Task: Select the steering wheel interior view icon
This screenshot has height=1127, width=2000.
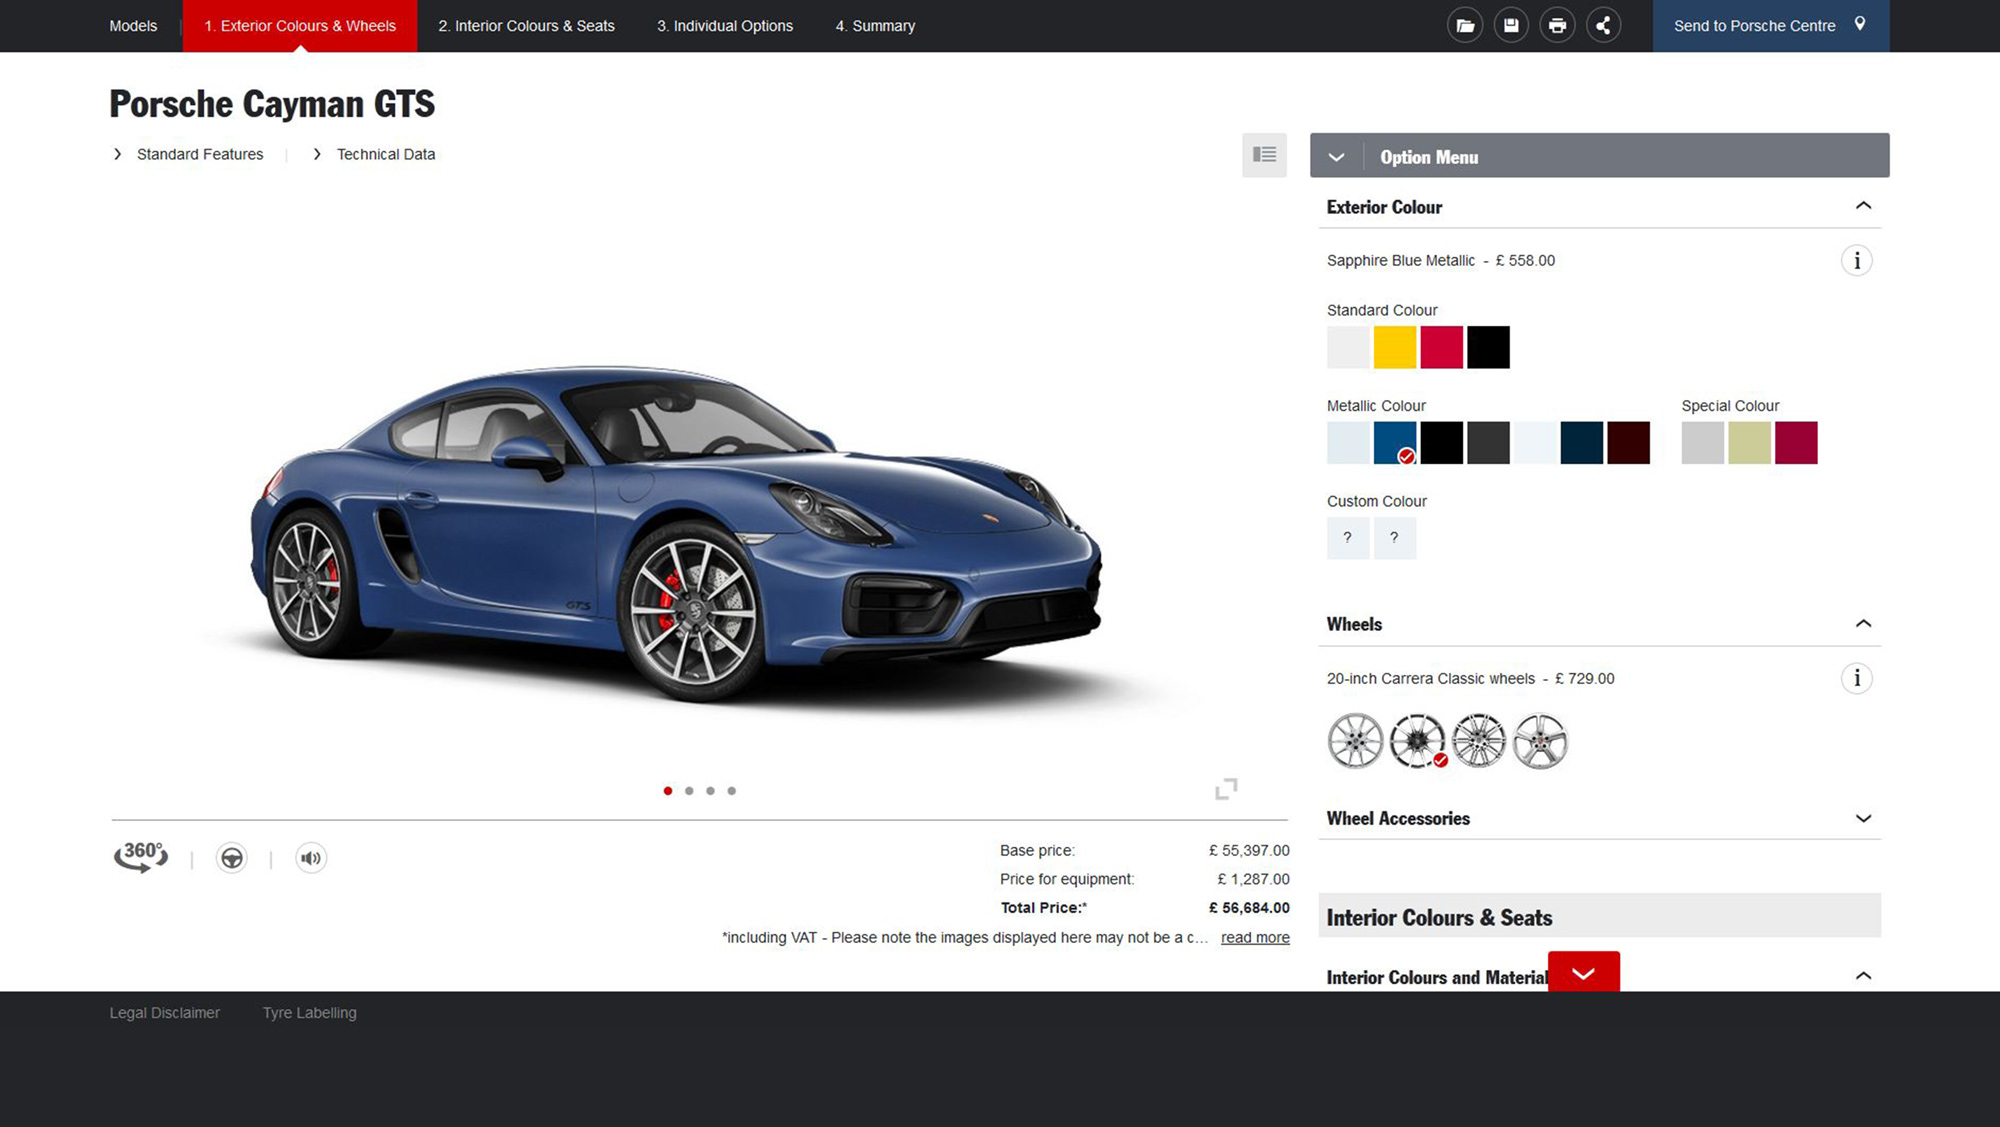Action: [x=231, y=858]
